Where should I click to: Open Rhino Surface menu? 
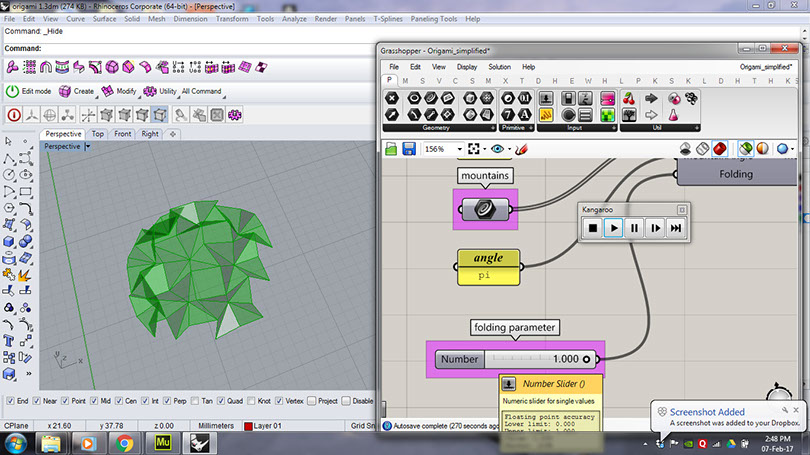(104, 19)
